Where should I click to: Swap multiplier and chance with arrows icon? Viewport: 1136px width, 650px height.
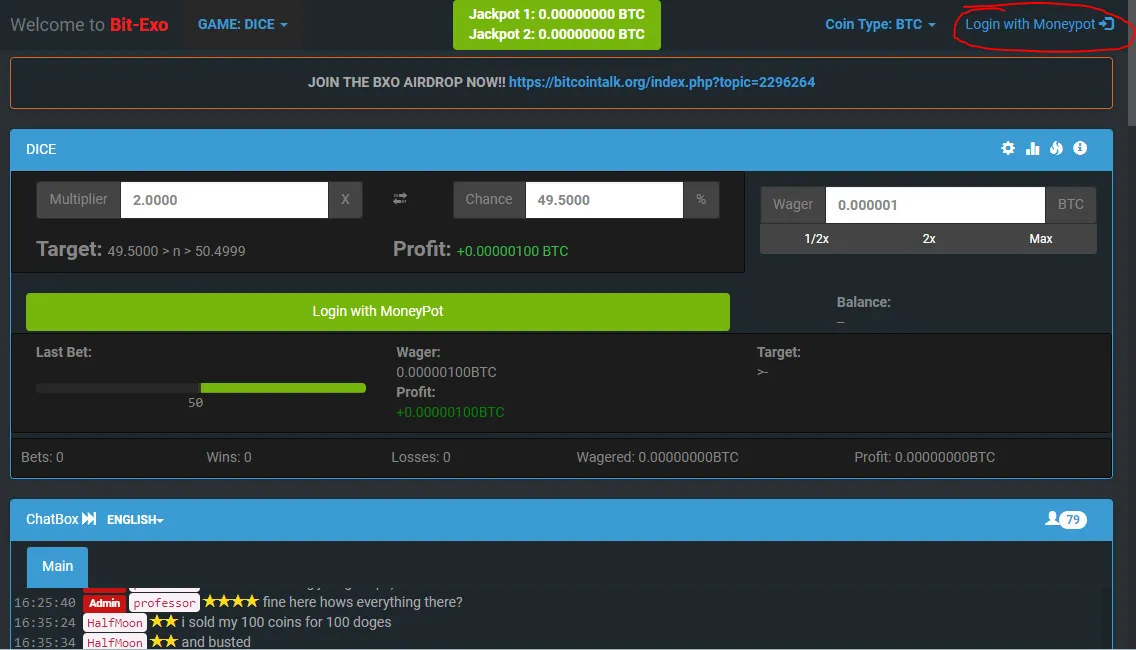[400, 198]
